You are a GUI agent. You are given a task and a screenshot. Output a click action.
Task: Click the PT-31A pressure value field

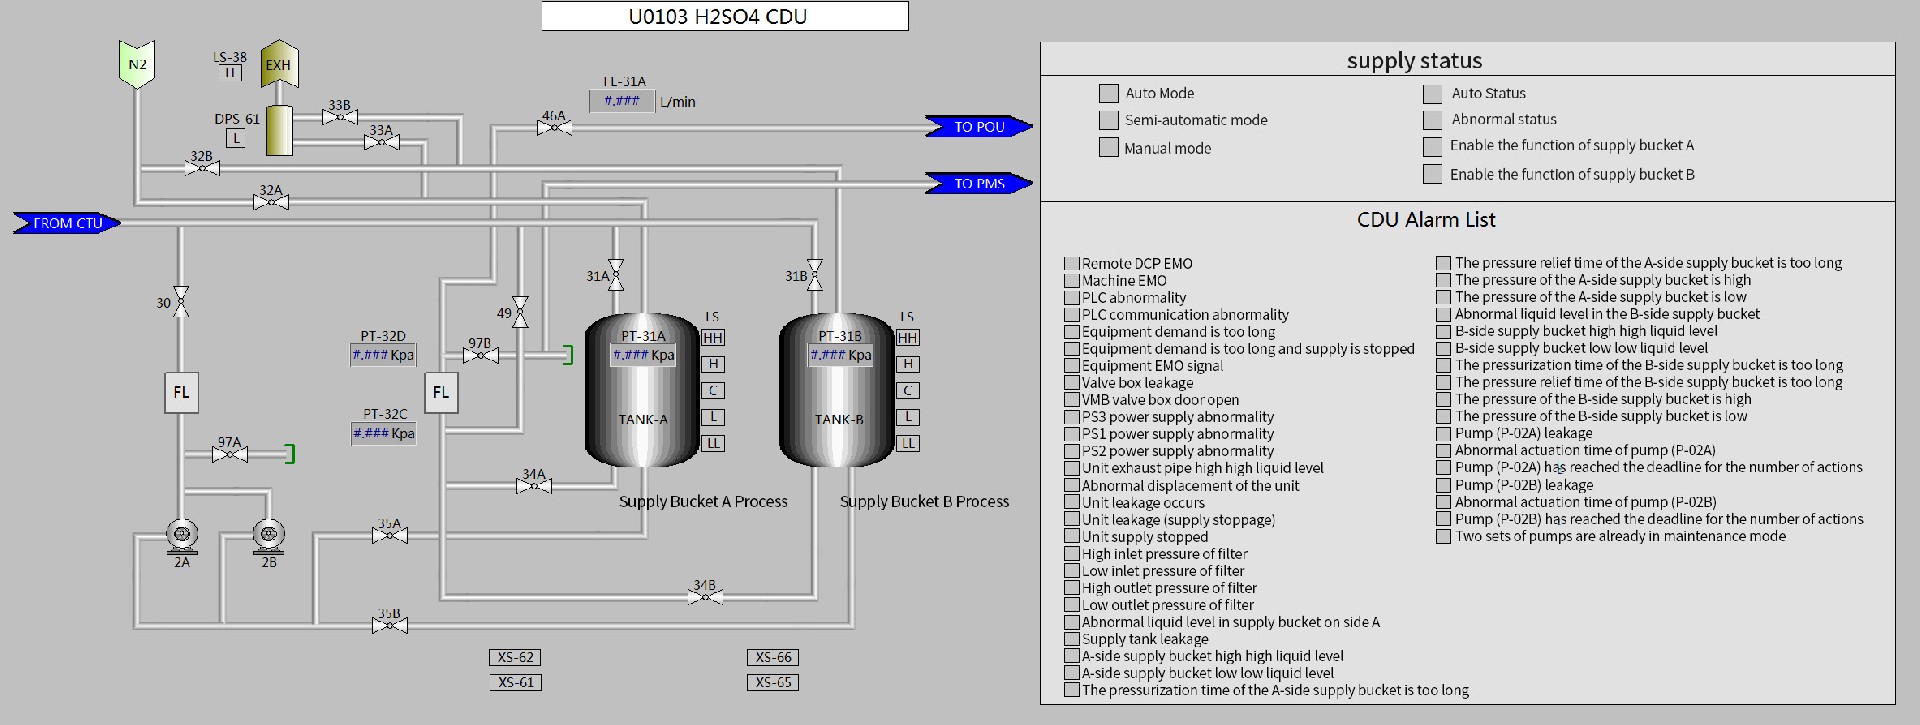click(642, 355)
